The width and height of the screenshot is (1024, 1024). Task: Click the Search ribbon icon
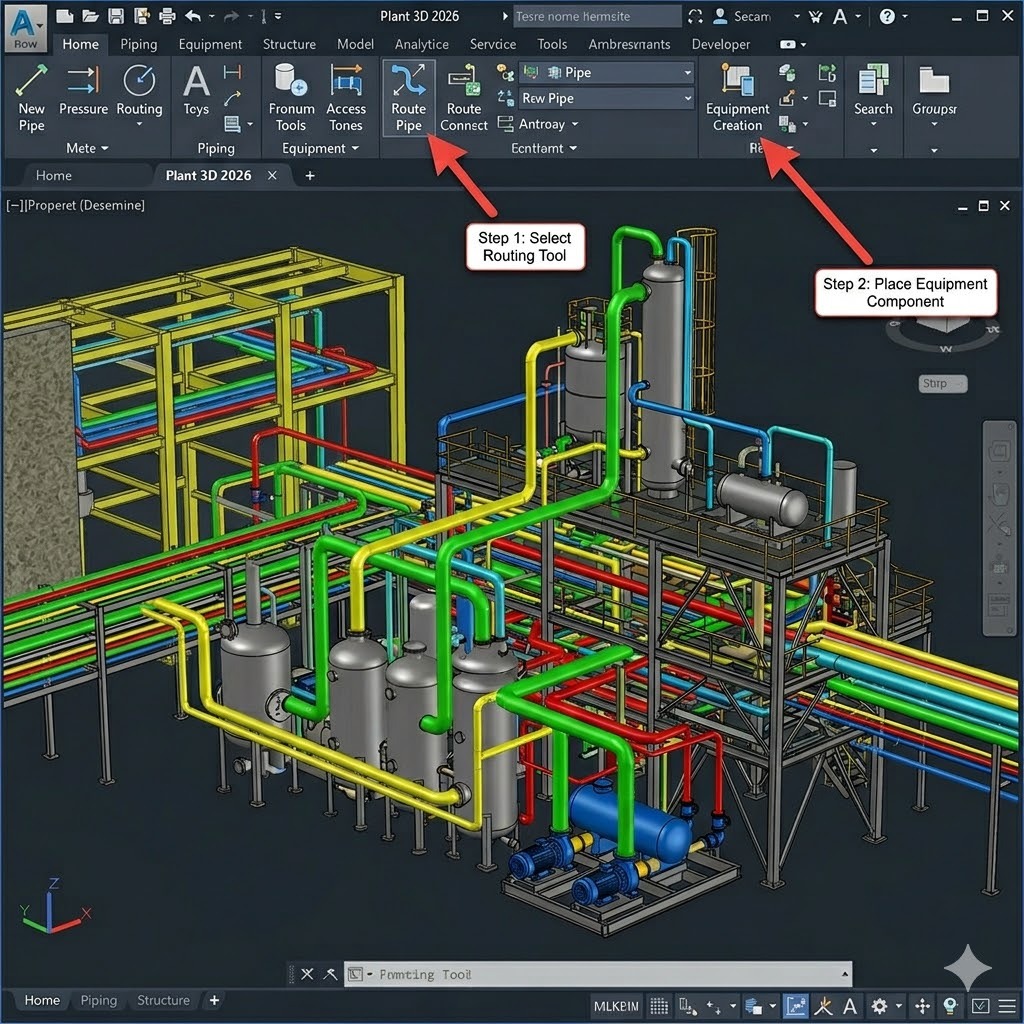point(873,90)
